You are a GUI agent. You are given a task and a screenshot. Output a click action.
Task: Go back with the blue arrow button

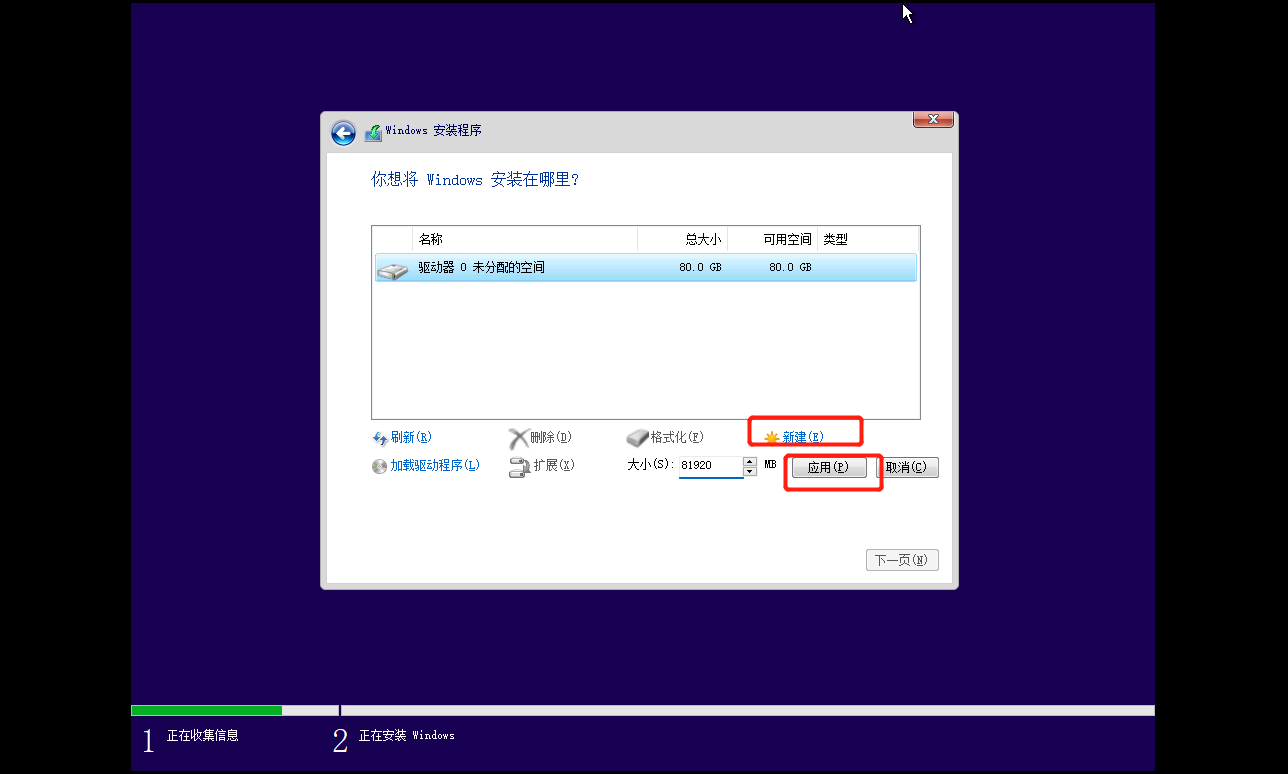343,133
